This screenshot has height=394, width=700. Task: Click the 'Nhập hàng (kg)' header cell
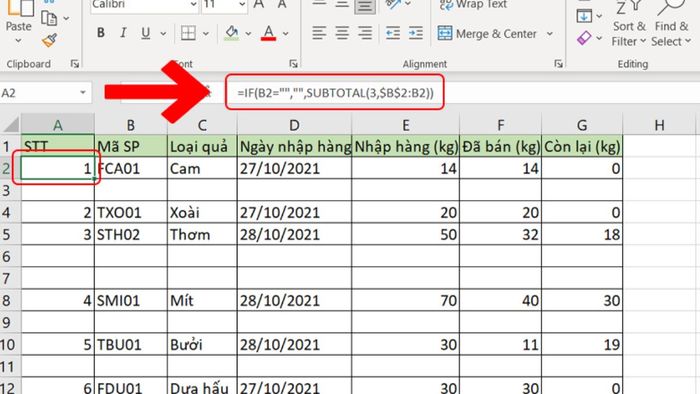(x=405, y=146)
